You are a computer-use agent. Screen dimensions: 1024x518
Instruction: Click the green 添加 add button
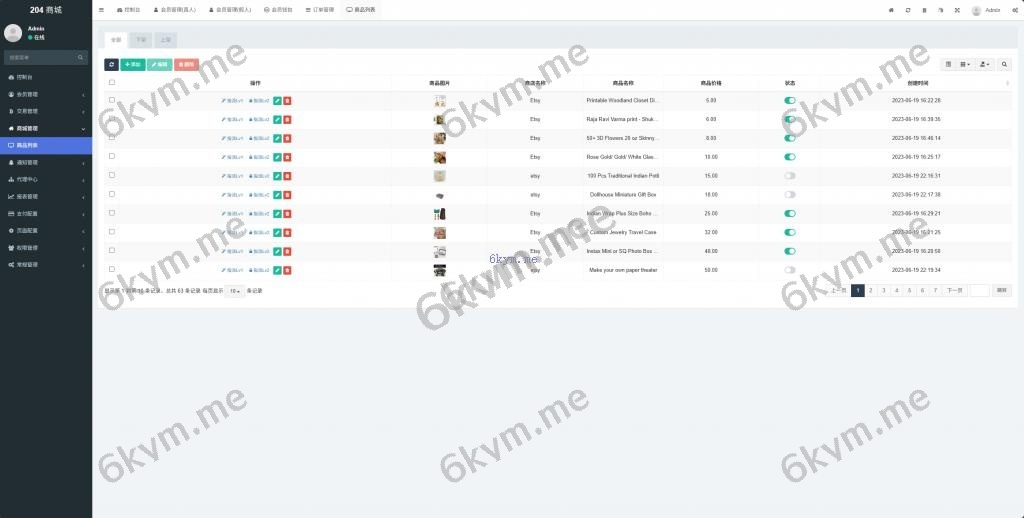coord(132,64)
